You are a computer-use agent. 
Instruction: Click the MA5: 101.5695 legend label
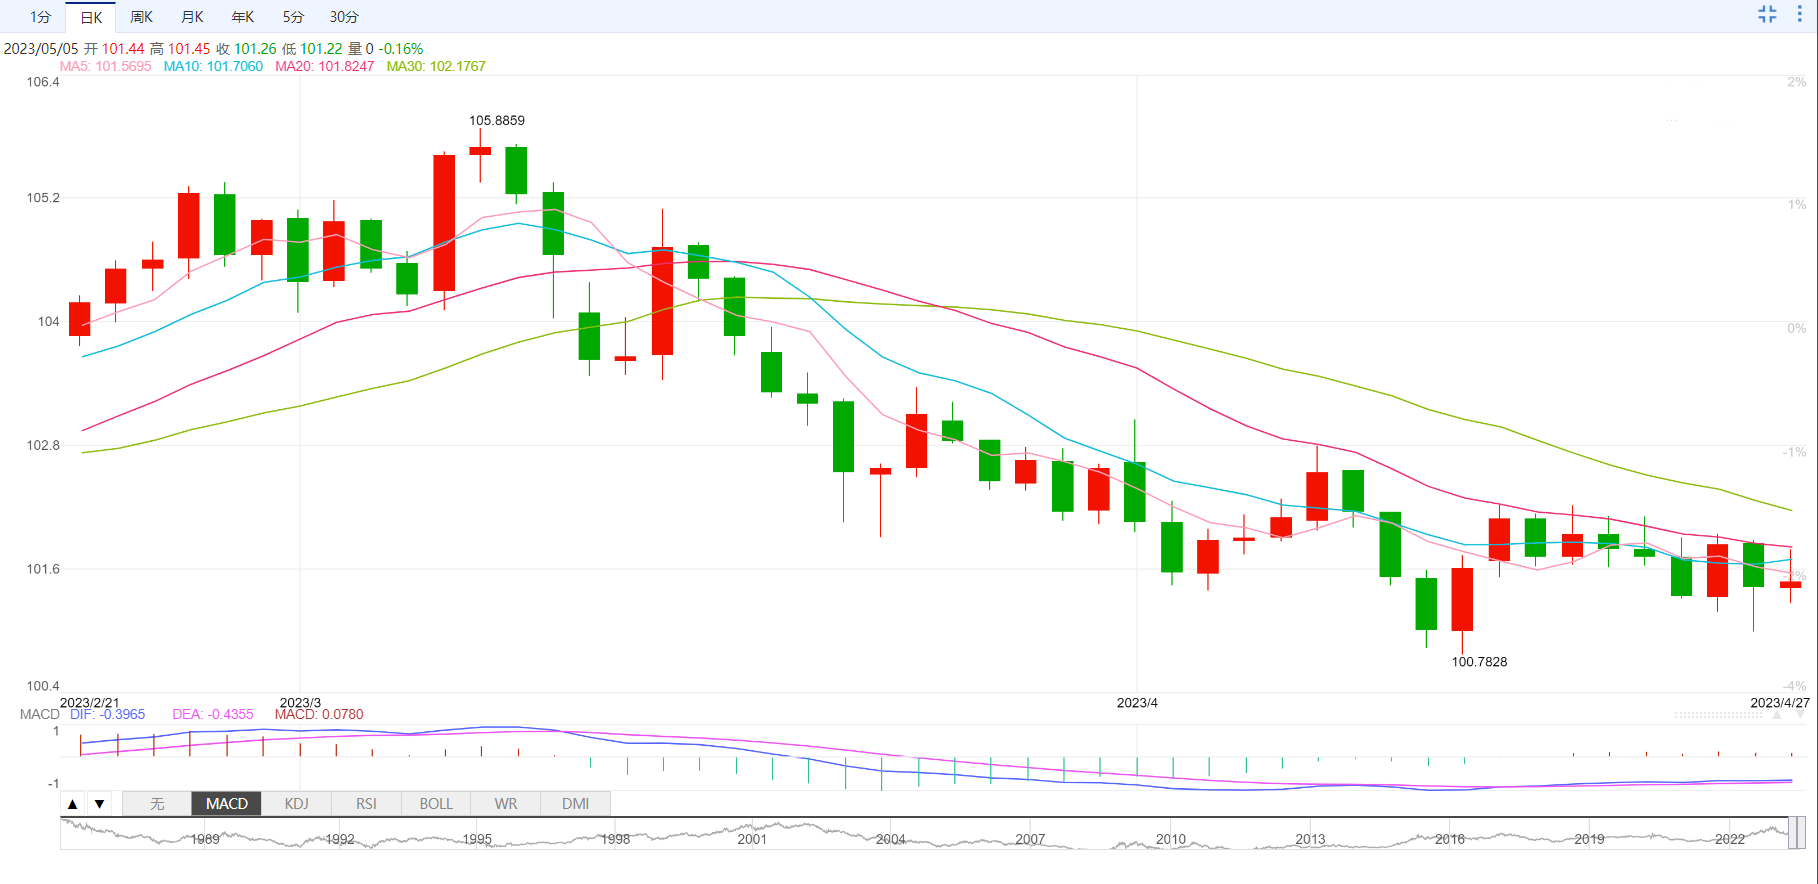click(106, 66)
